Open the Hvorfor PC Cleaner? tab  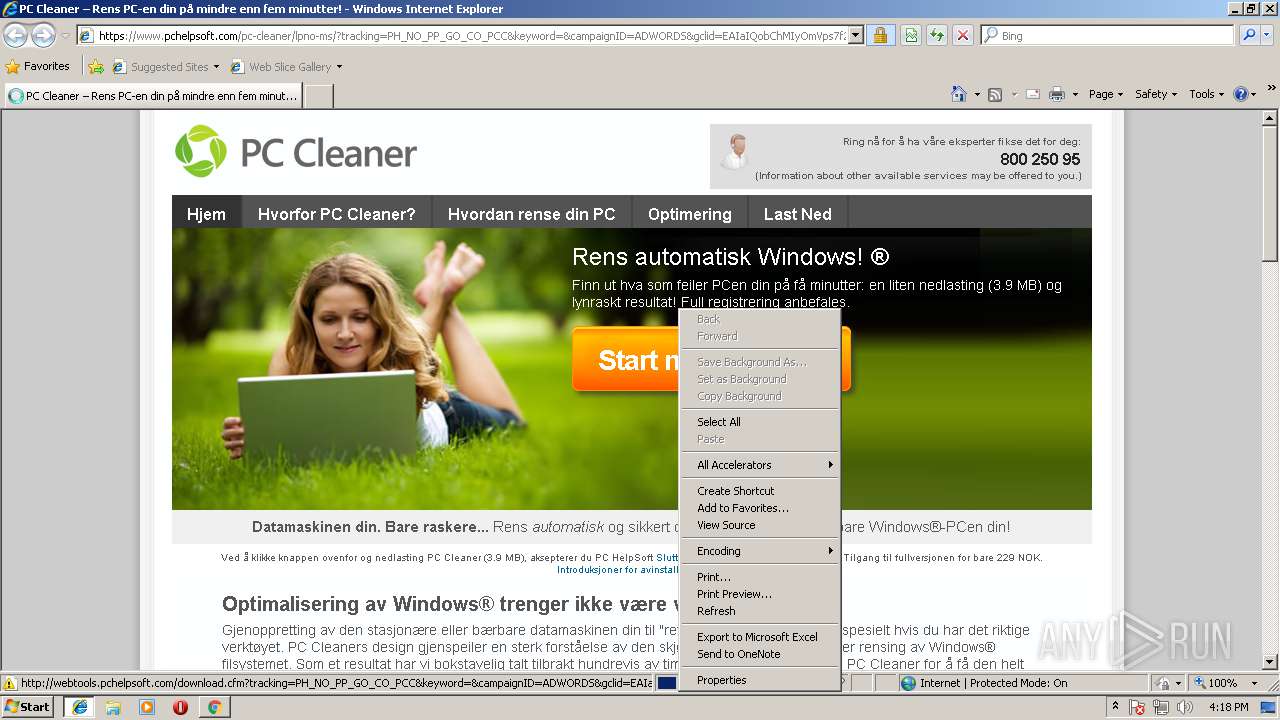pyautogui.click(x=336, y=213)
